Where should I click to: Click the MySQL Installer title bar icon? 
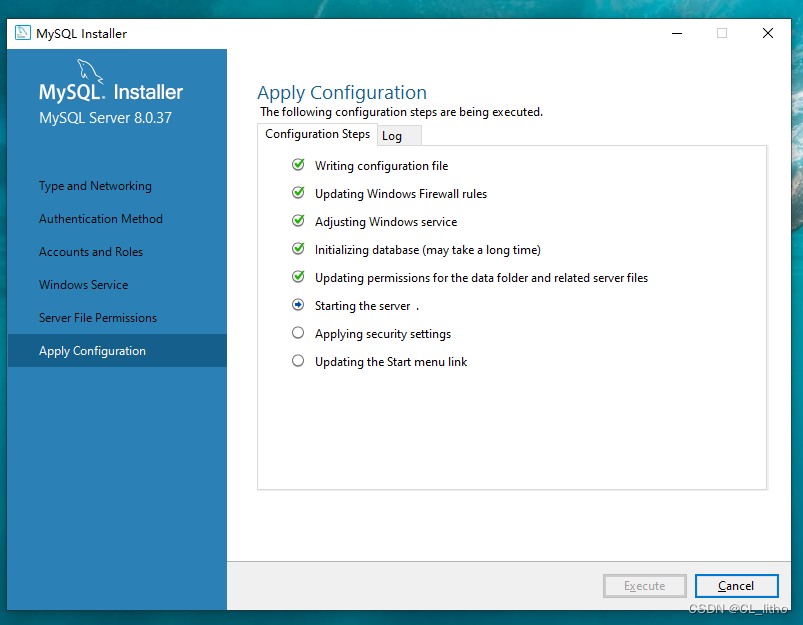pyautogui.click(x=23, y=33)
